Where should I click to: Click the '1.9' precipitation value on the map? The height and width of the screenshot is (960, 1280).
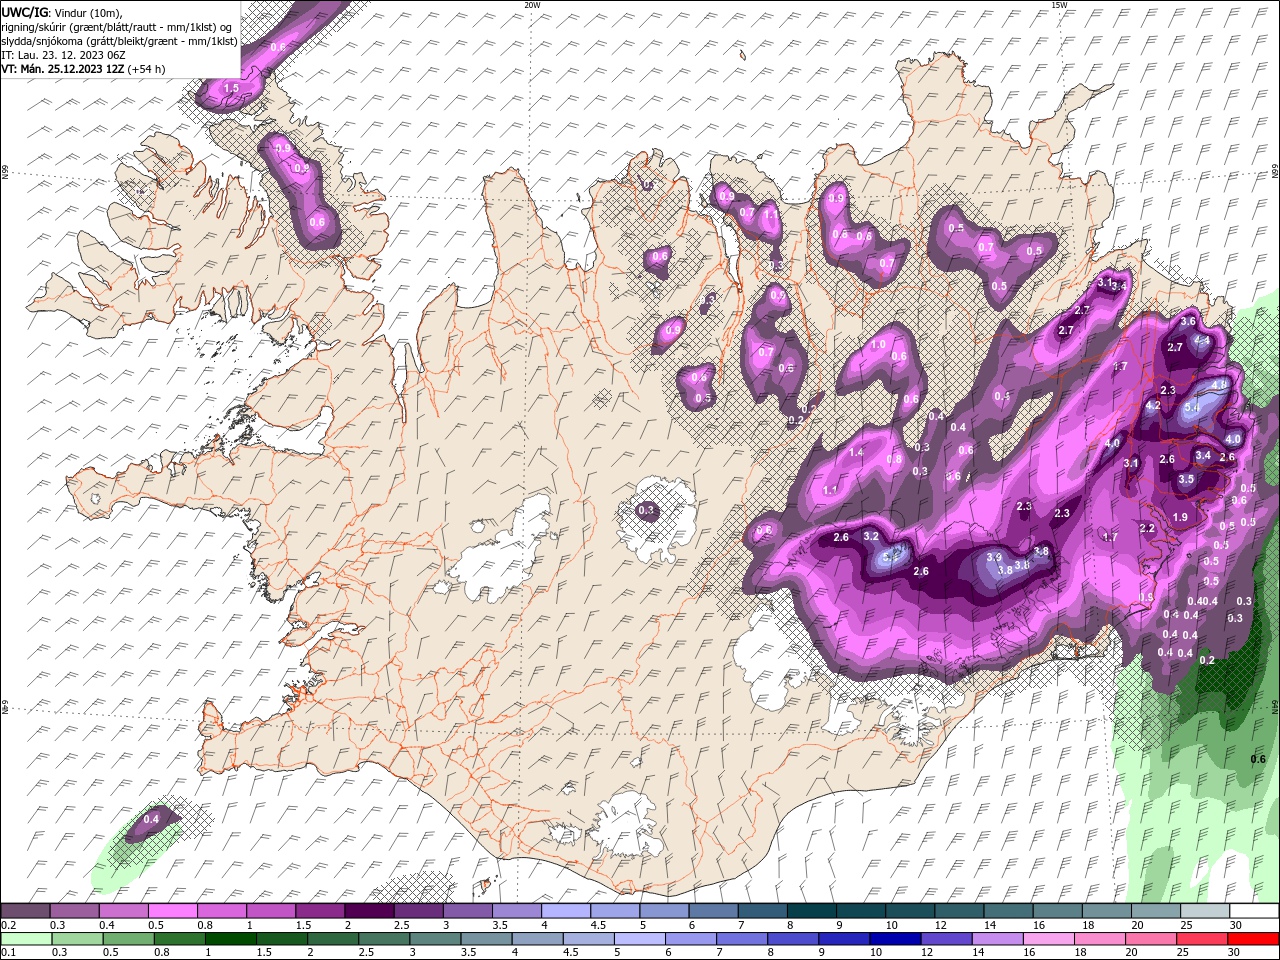pos(1180,518)
